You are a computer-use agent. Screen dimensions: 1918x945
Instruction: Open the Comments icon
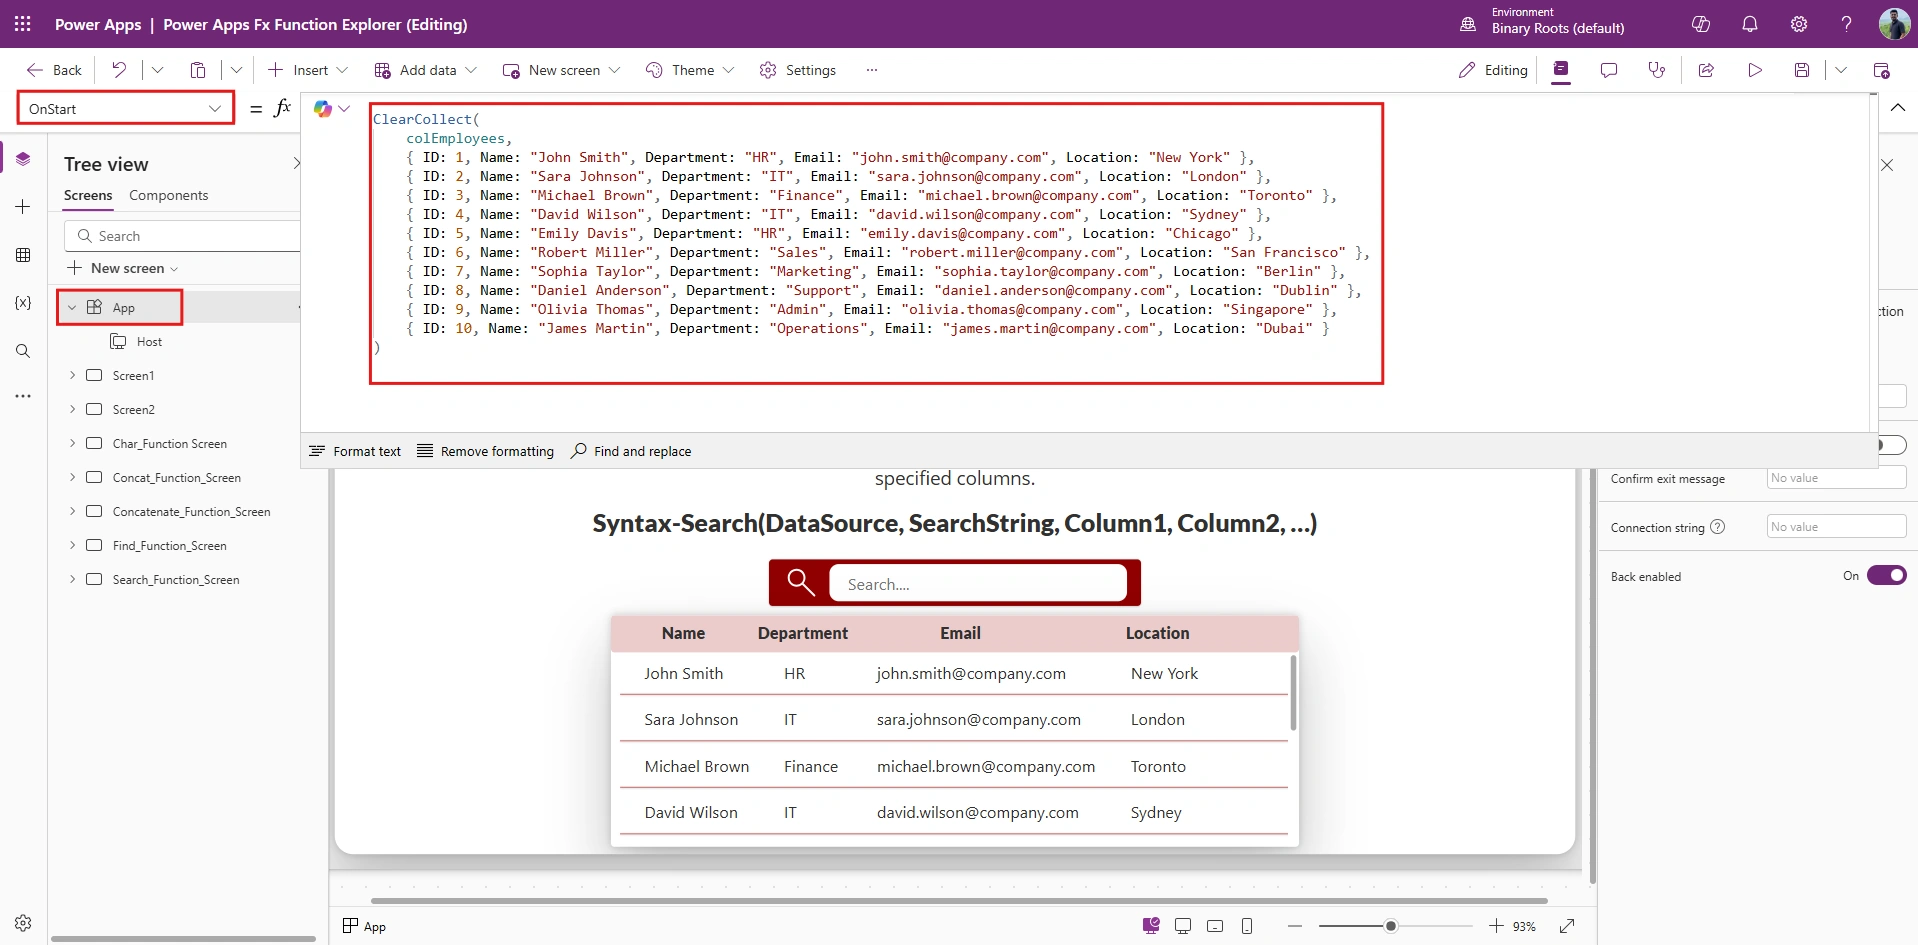click(x=1609, y=70)
